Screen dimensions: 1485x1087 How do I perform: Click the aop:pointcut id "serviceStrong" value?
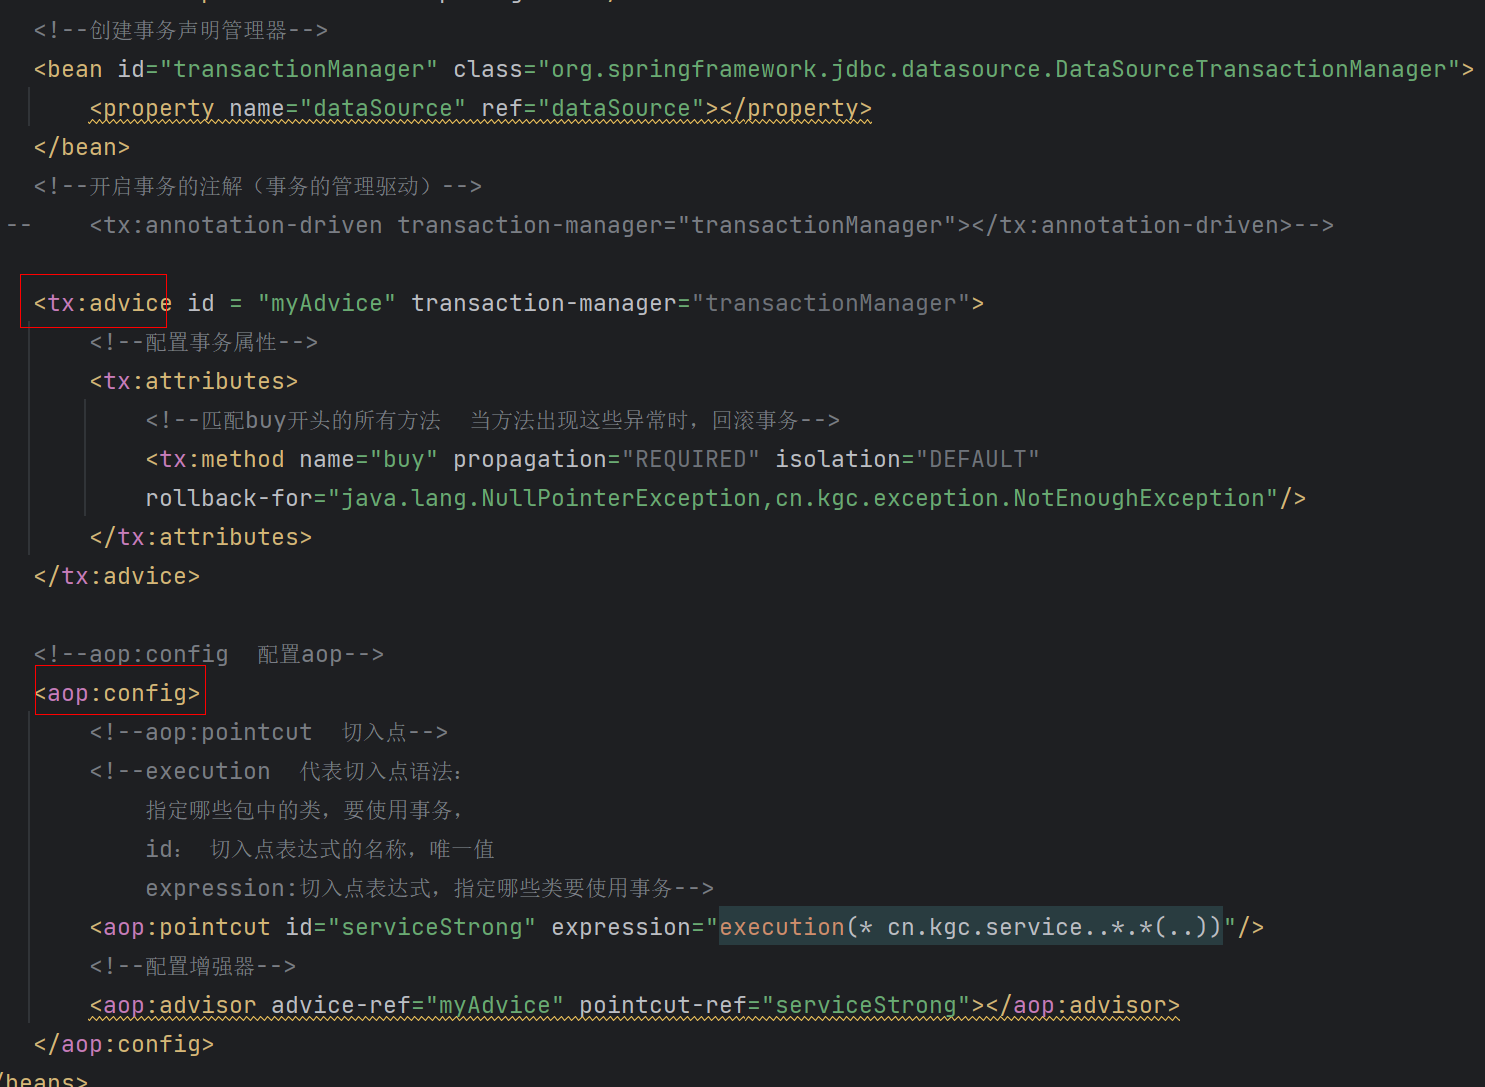pyautogui.click(x=432, y=927)
